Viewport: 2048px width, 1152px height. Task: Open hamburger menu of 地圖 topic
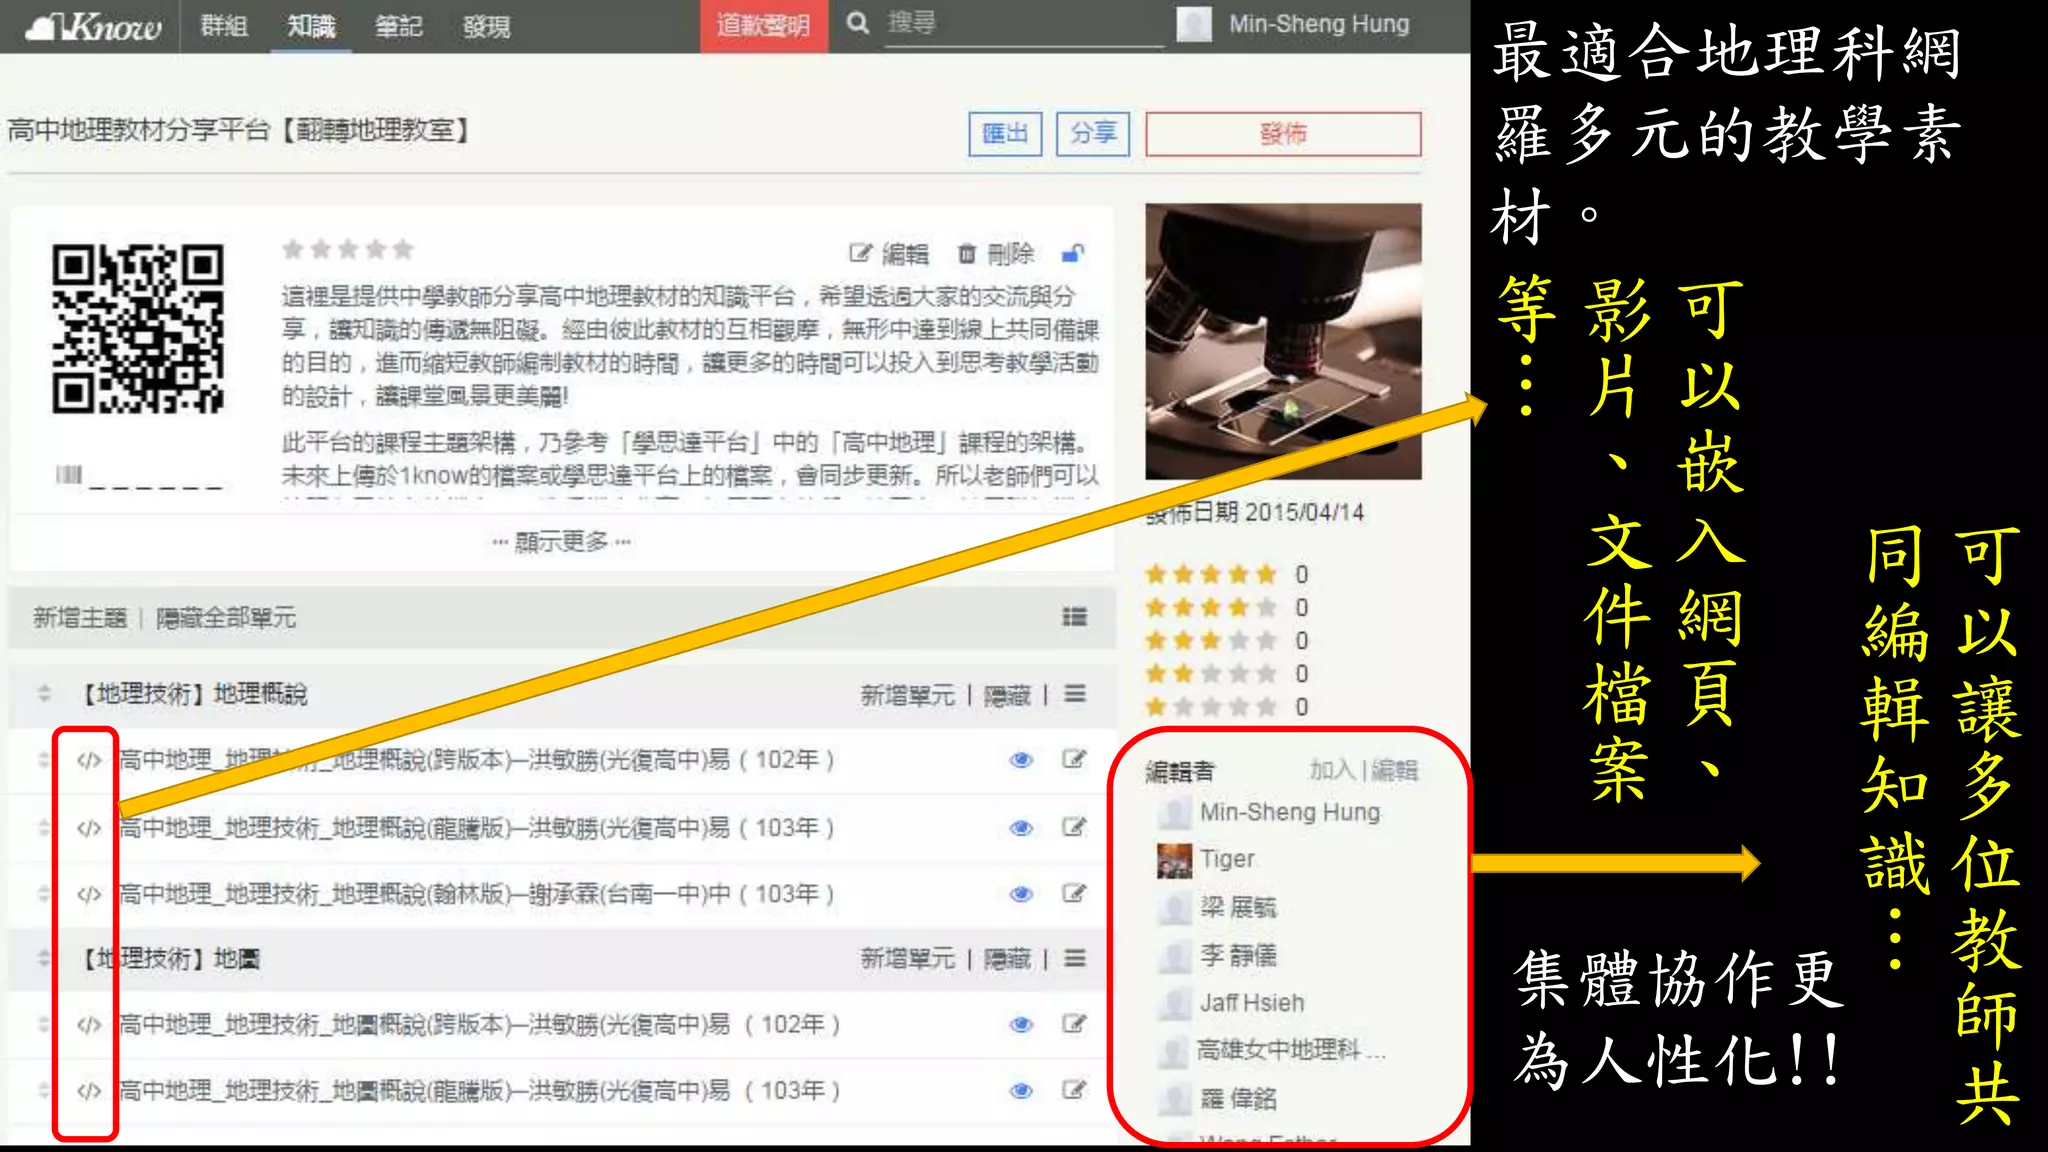[1075, 958]
